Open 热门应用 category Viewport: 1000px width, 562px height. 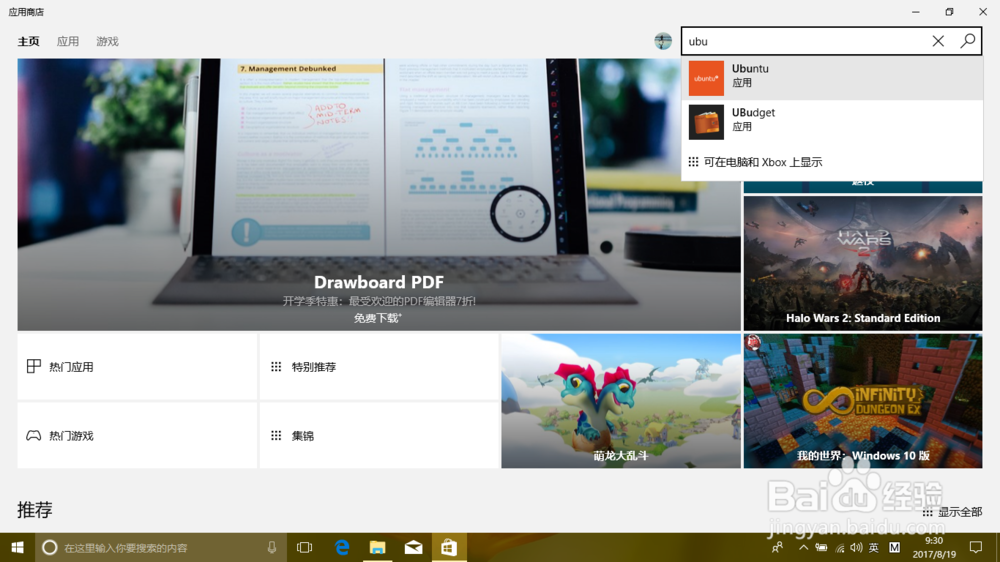(x=137, y=367)
